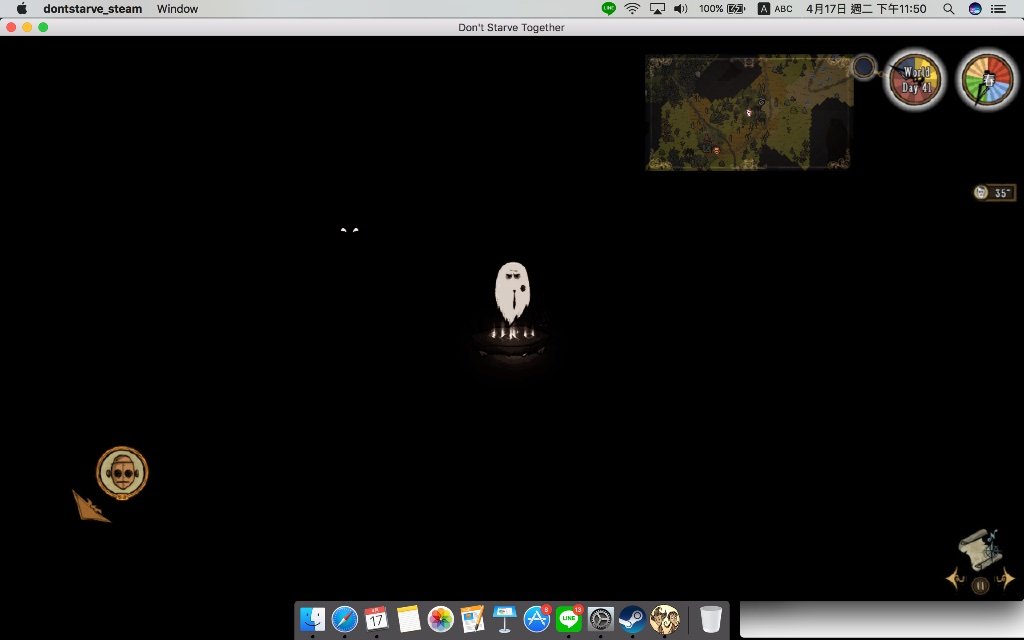This screenshot has height=640, width=1024.
Task: Click the World Day 41 clock
Action: click(x=916, y=80)
